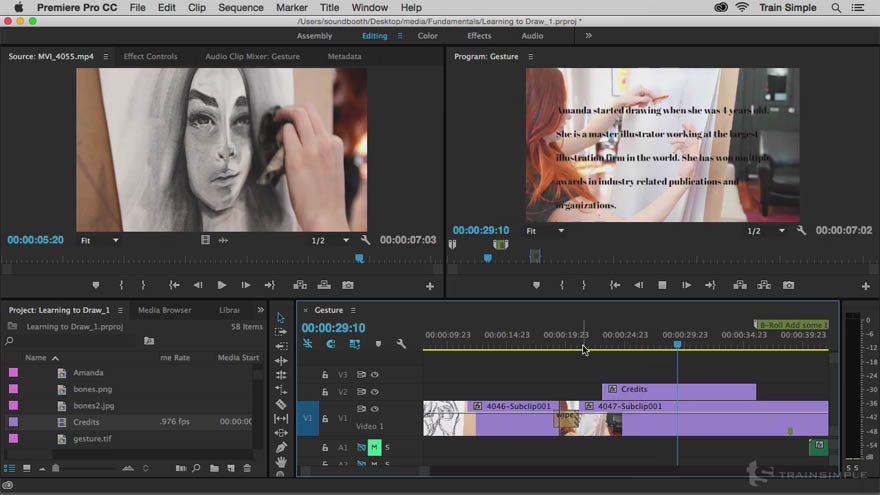Show more workspaces with double chevron
The width and height of the screenshot is (880, 495).
pyautogui.click(x=588, y=35)
